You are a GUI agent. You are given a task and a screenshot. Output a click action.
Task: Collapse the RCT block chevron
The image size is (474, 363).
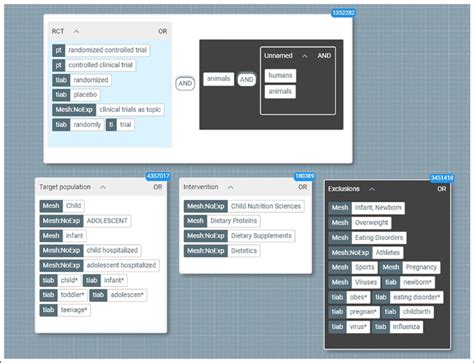click(76, 31)
